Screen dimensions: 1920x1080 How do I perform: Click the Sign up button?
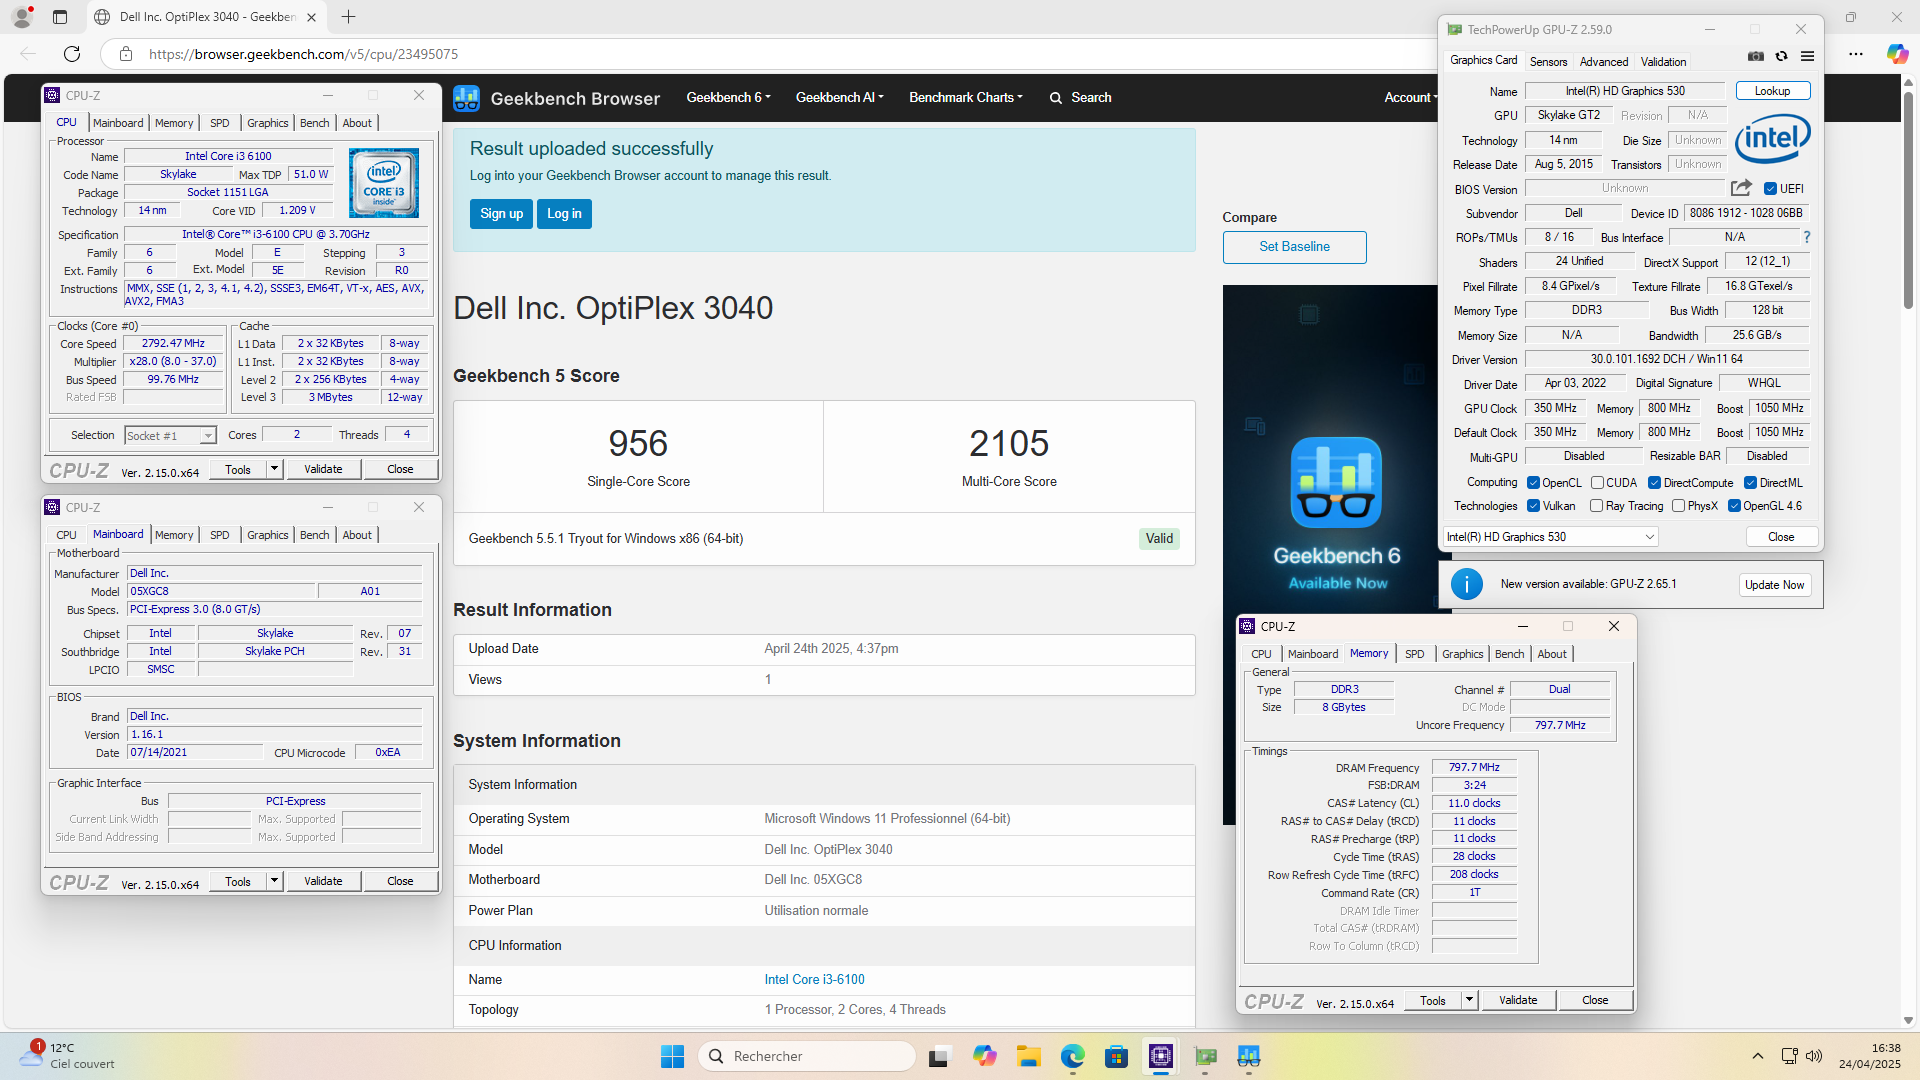point(501,214)
